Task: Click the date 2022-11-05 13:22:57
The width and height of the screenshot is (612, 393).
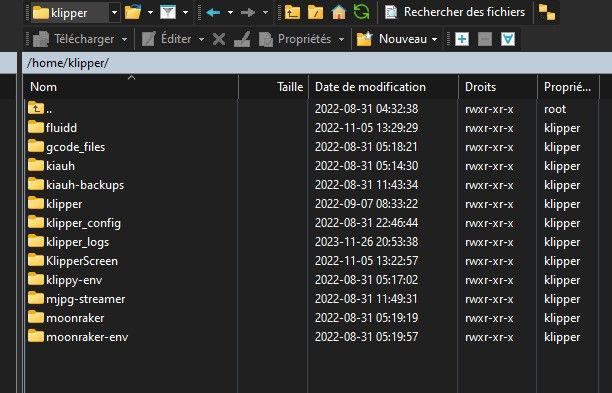Action: pyautogui.click(x=366, y=261)
